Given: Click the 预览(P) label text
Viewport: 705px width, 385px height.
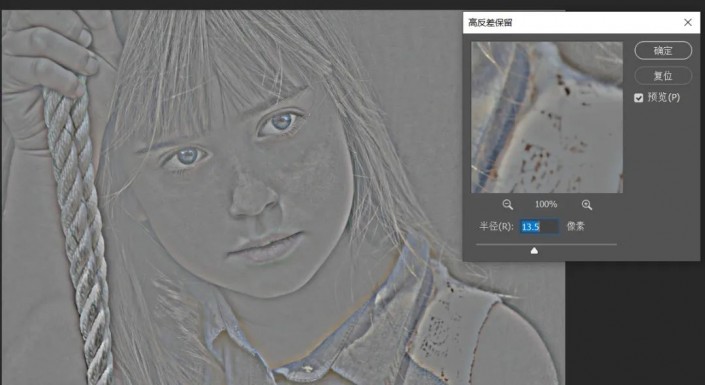Looking at the screenshot, I should [x=664, y=97].
